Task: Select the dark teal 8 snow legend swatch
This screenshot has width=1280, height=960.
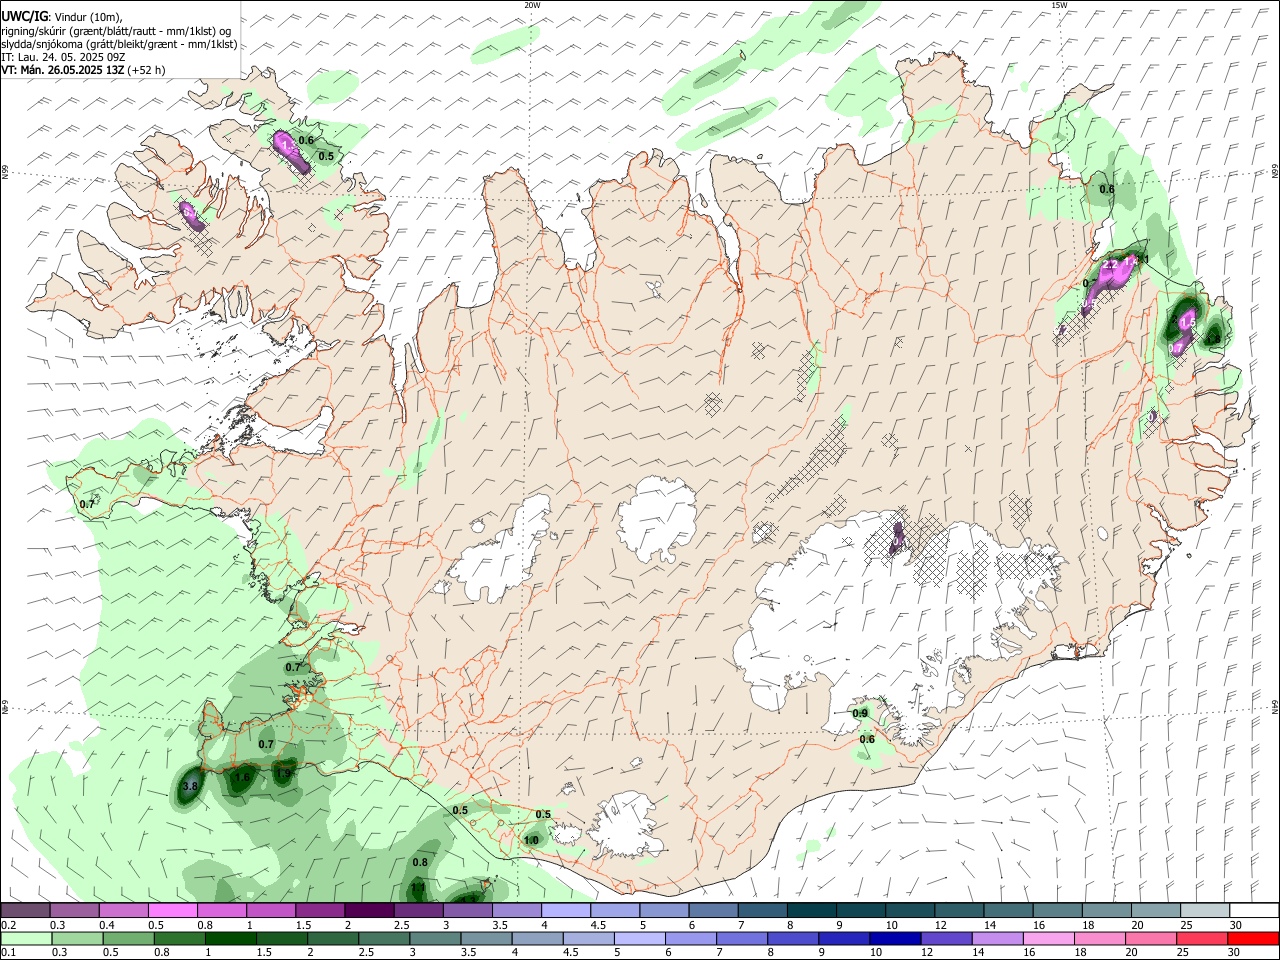Action: [x=811, y=911]
